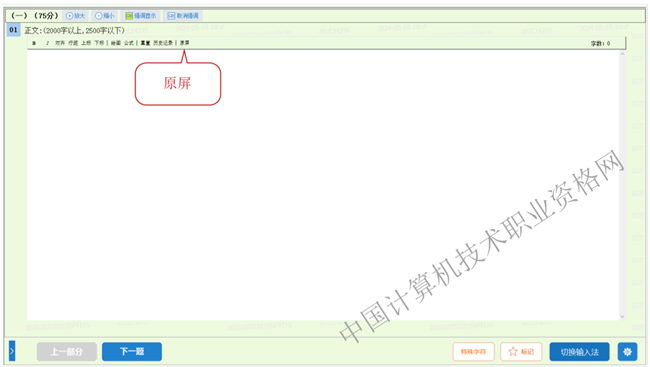Click the 放大 zoom-in icon button

coord(75,16)
